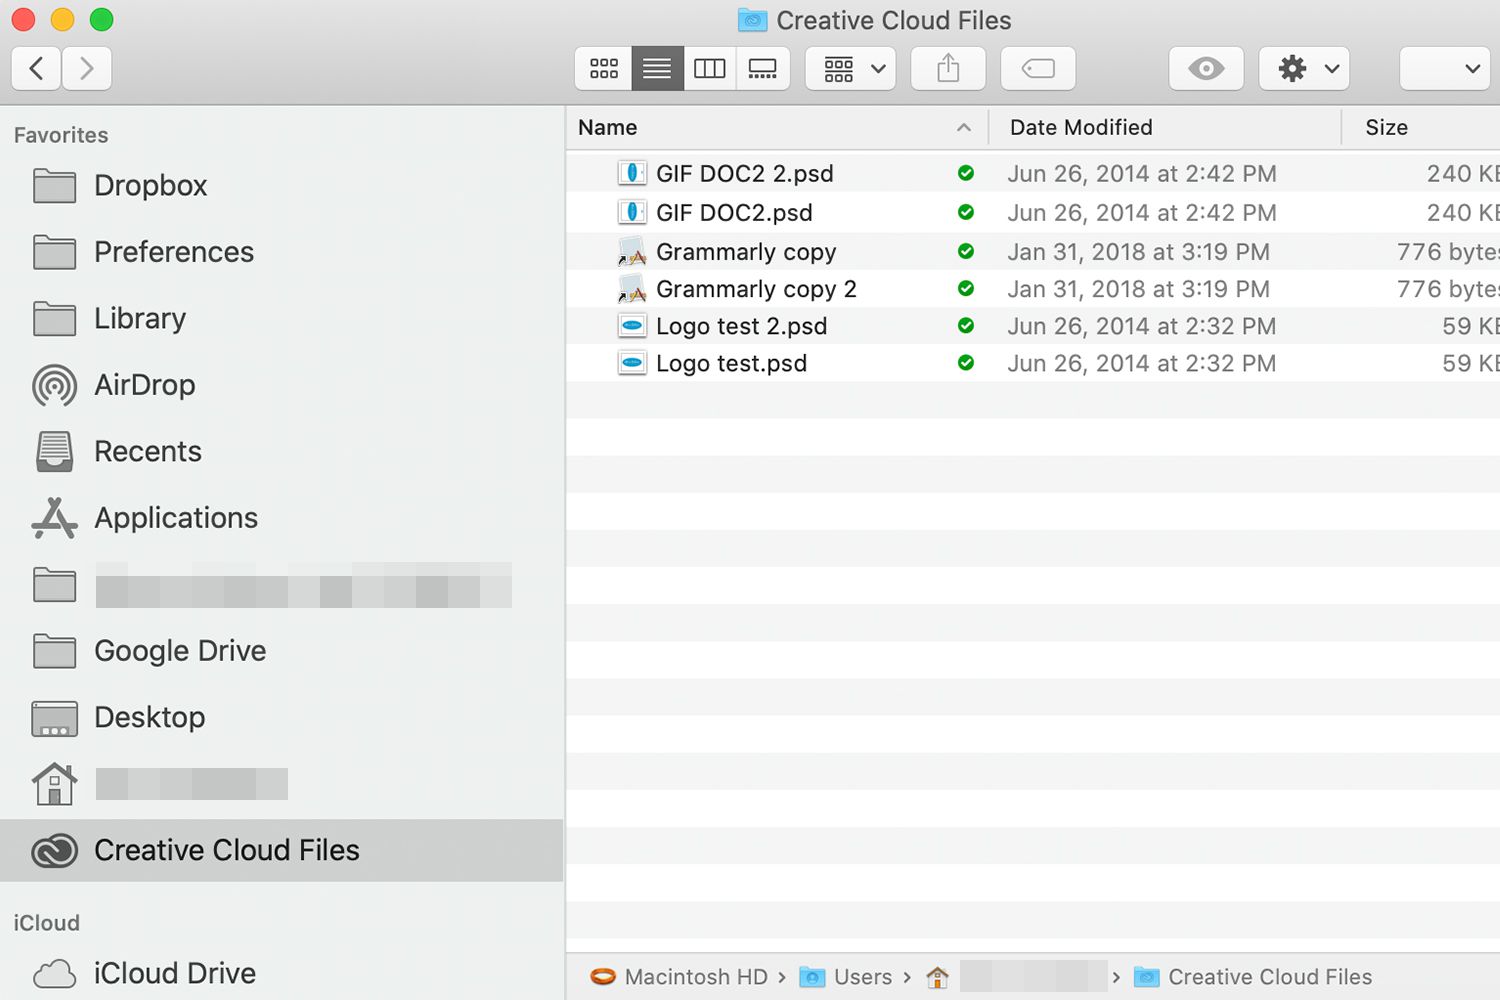This screenshot has width=1500, height=1000.
Task: Go back with the left arrow button
Action: point(37,68)
